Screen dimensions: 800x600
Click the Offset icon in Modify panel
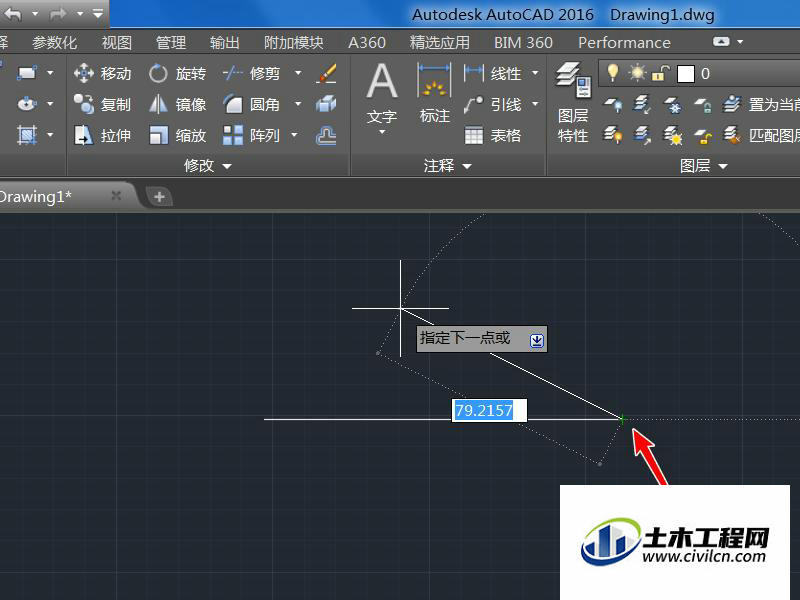coord(326,136)
